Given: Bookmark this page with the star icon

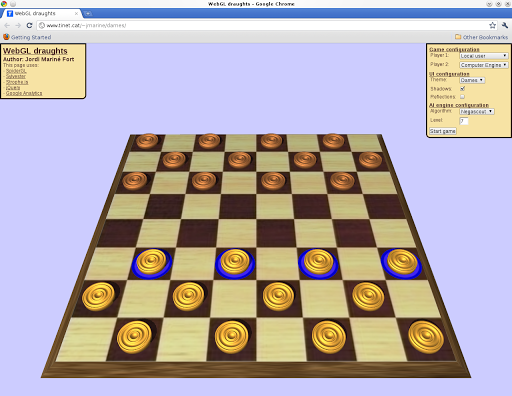Looking at the screenshot, I should point(492,25).
